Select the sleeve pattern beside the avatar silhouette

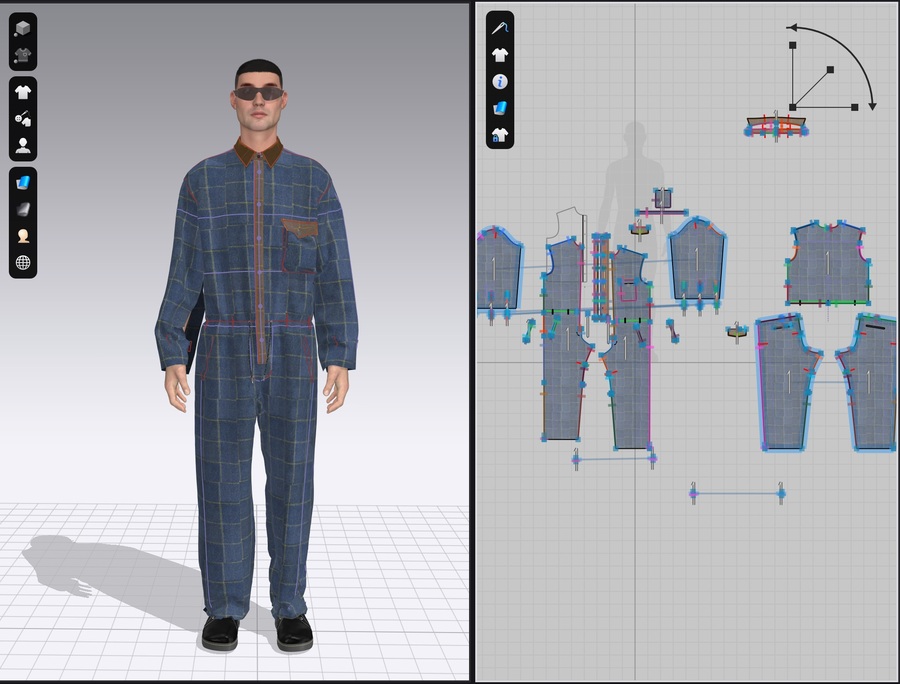pos(697,259)
